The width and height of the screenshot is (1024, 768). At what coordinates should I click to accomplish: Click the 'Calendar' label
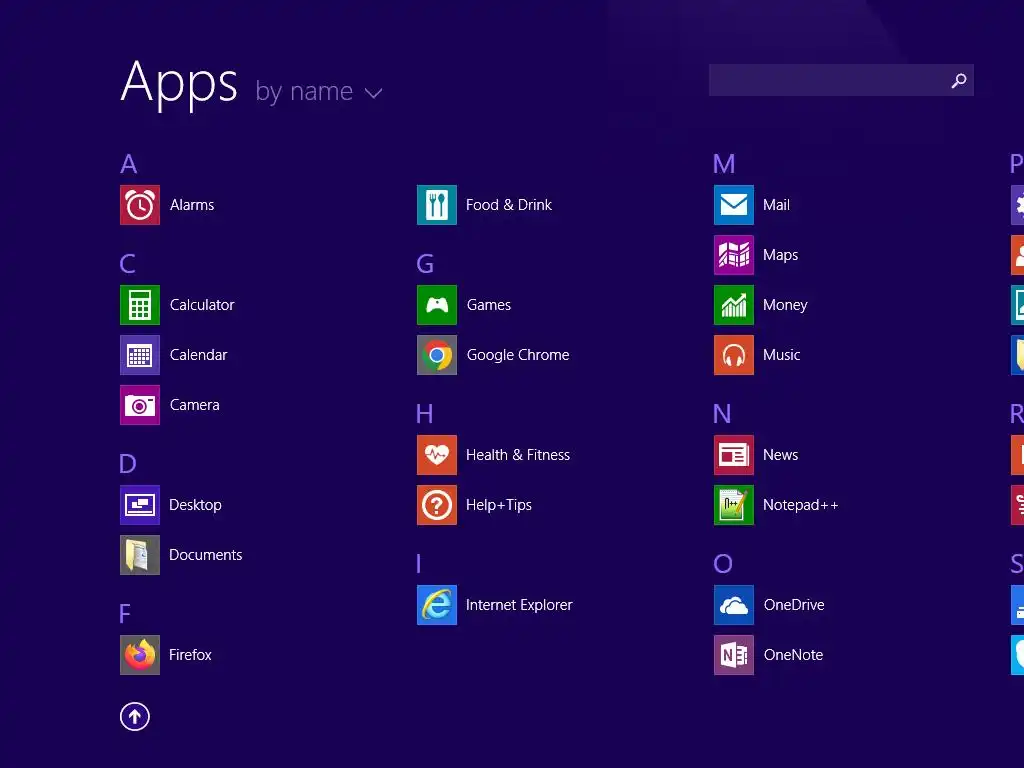(199, 355)
